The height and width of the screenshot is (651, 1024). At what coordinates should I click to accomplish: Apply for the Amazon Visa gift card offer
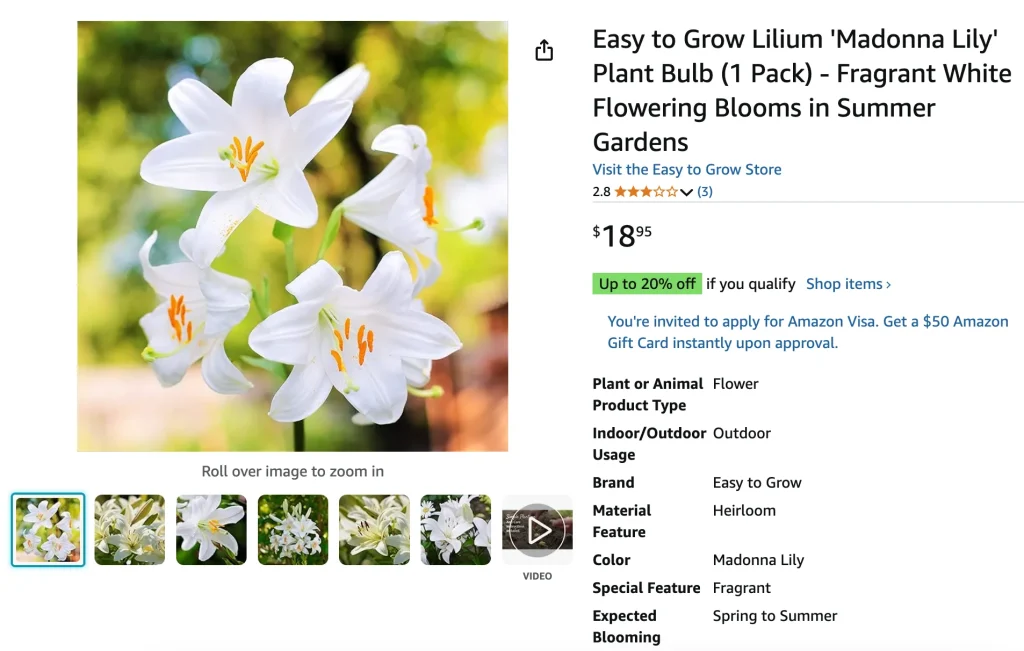pyautogui.click(x=807, y=332)
